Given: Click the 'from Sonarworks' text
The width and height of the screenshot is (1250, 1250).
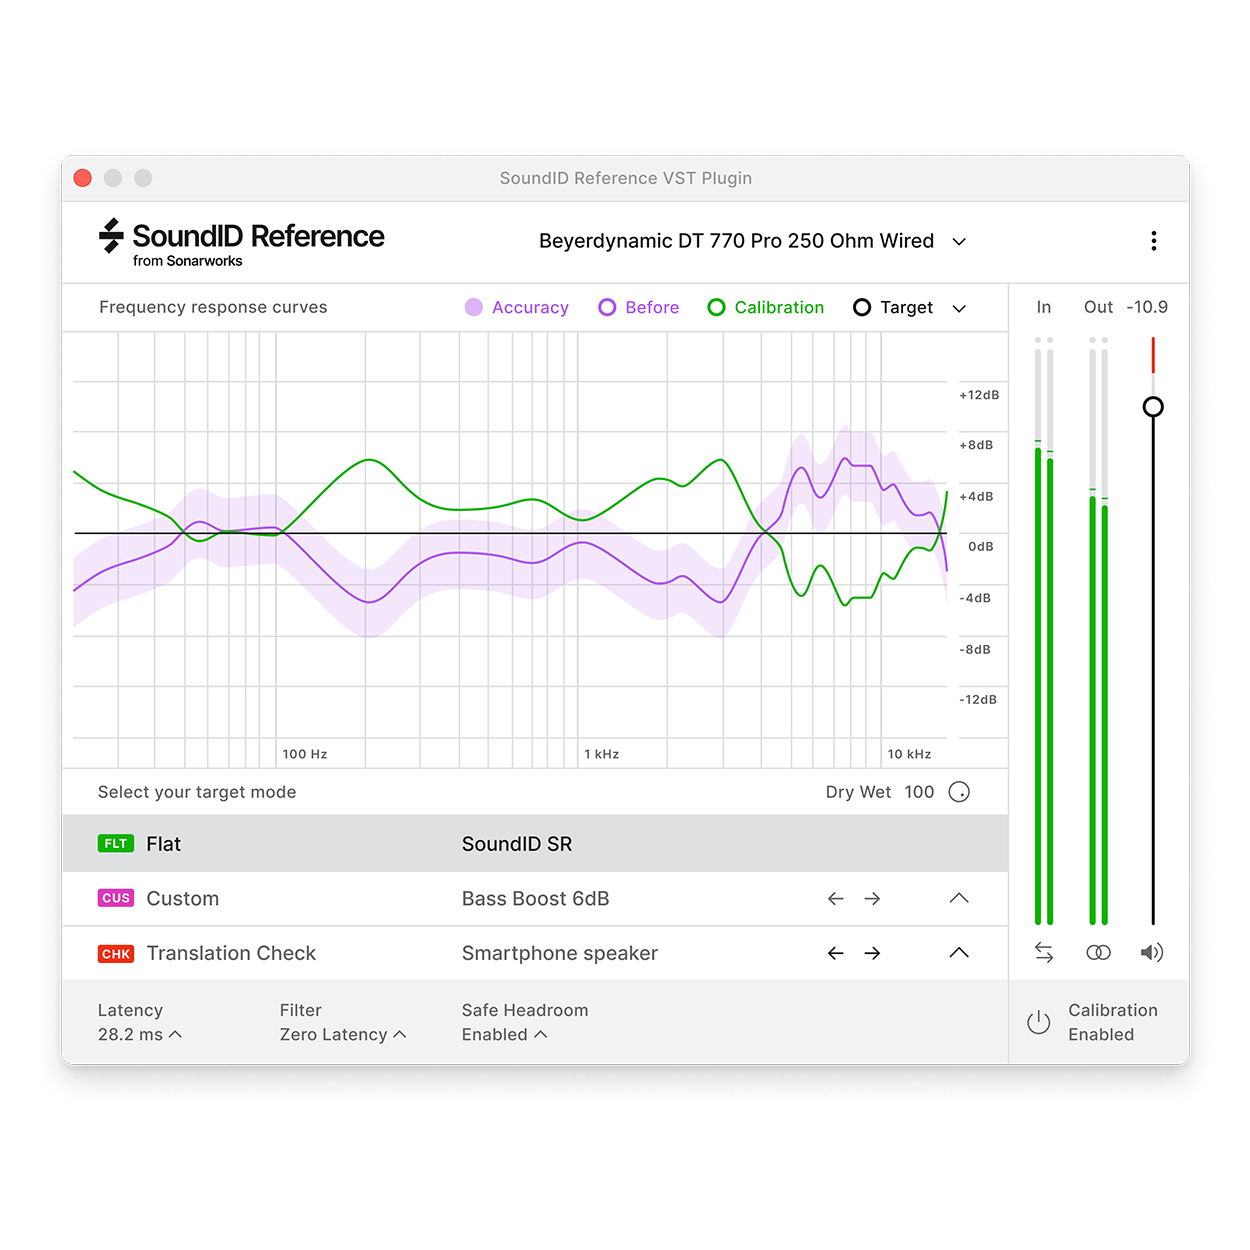Looking at the screenshot, I should point(188,261).
